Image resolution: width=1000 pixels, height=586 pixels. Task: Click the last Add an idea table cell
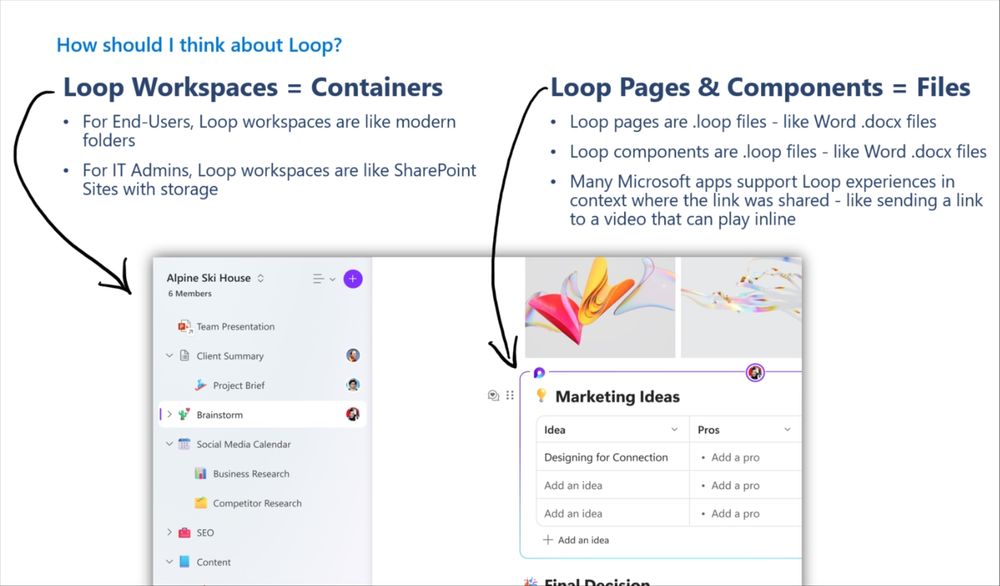click(613, 513)
